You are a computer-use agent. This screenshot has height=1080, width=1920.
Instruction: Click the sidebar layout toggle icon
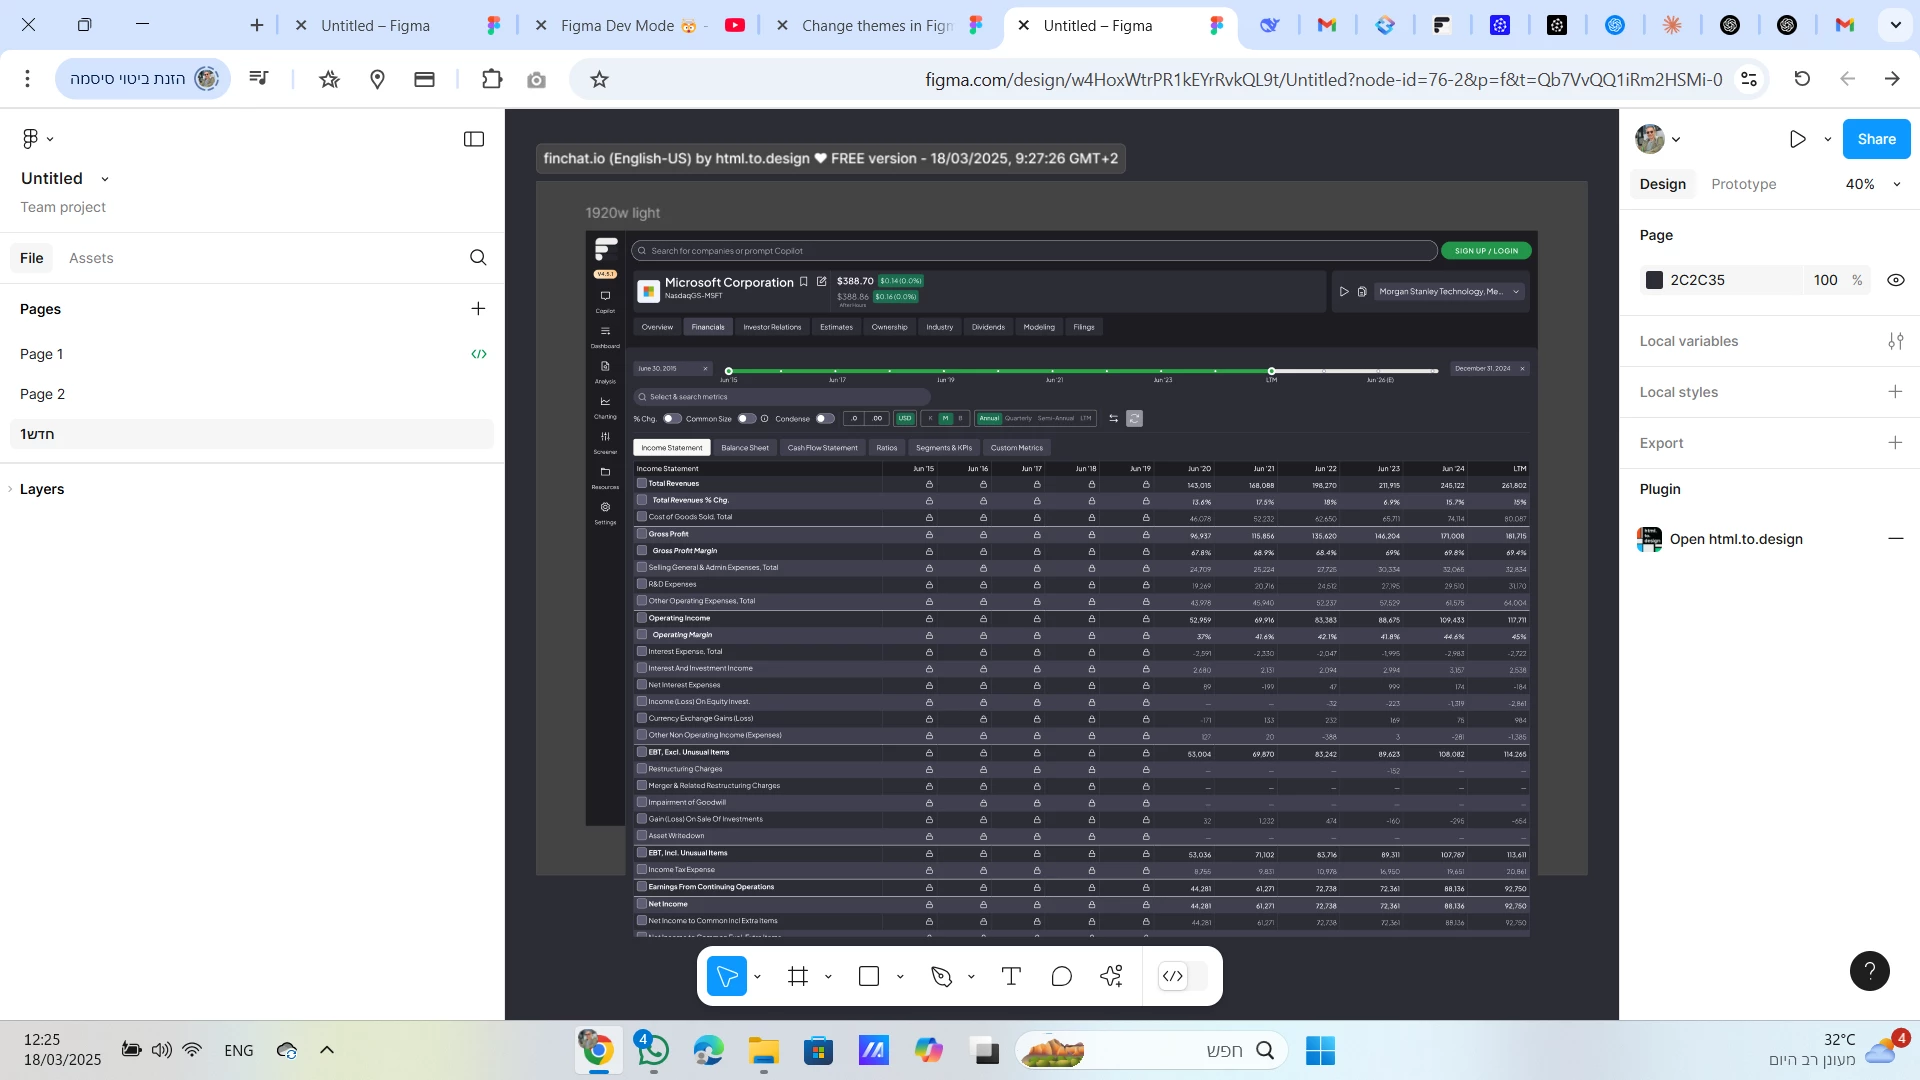pyautogui.click(x=474, y=139)
